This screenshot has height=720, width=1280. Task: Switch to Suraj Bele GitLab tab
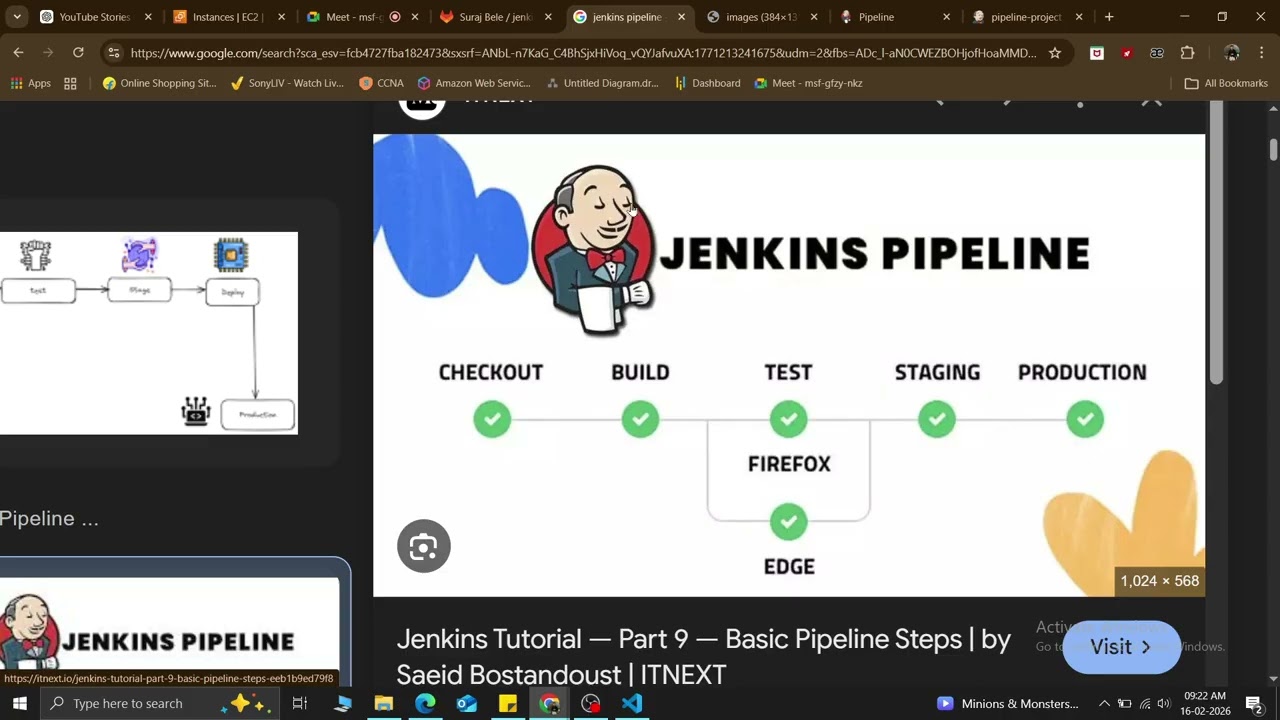pos(496,17)
